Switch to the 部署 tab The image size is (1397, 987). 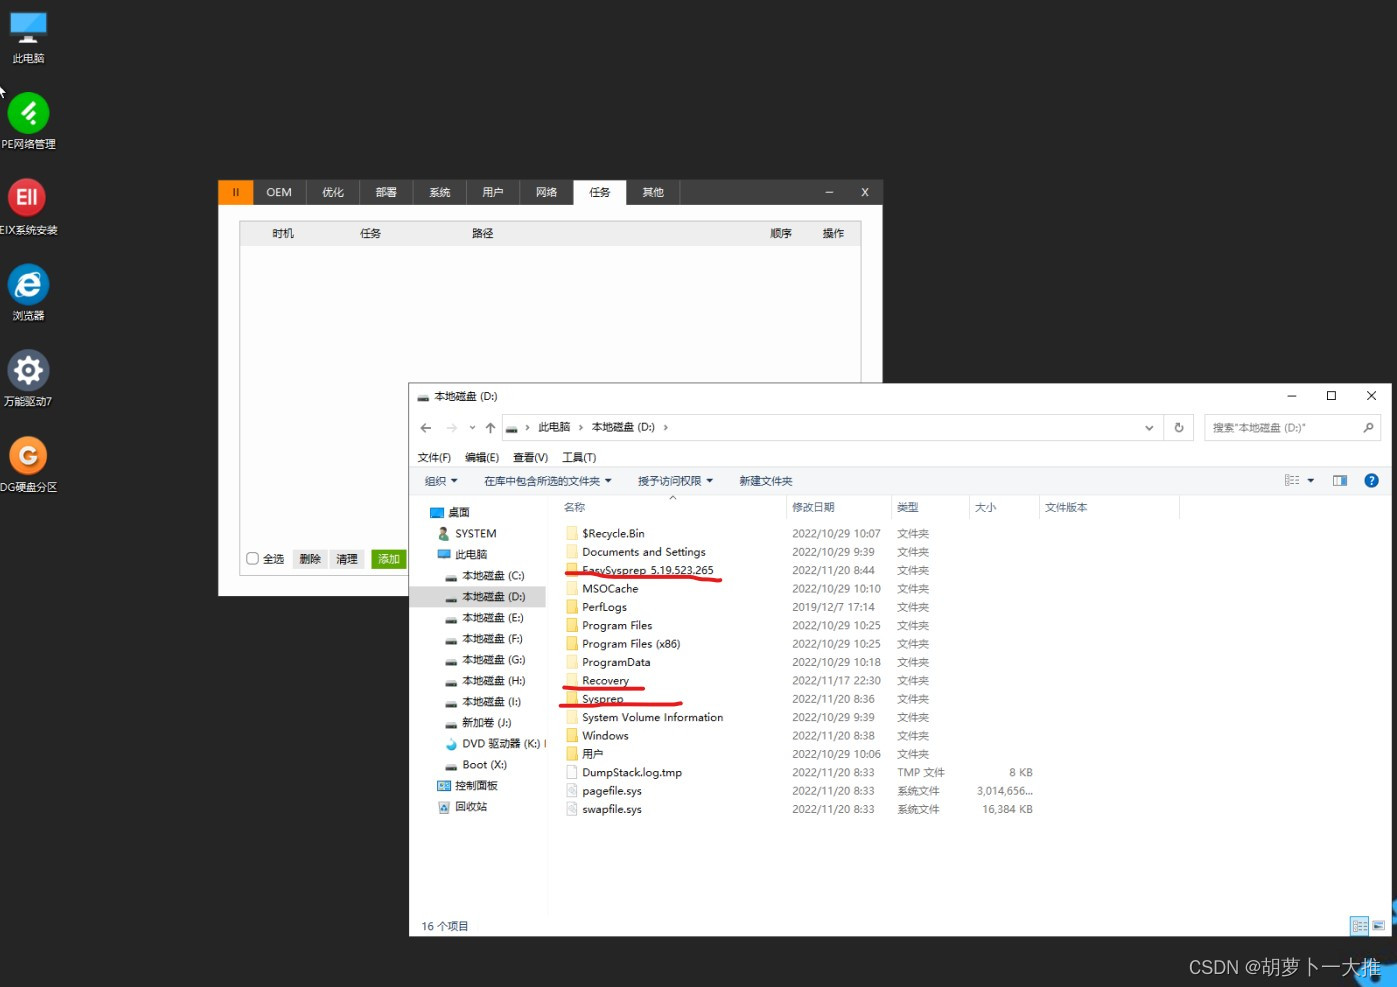(x=386, y=192)
